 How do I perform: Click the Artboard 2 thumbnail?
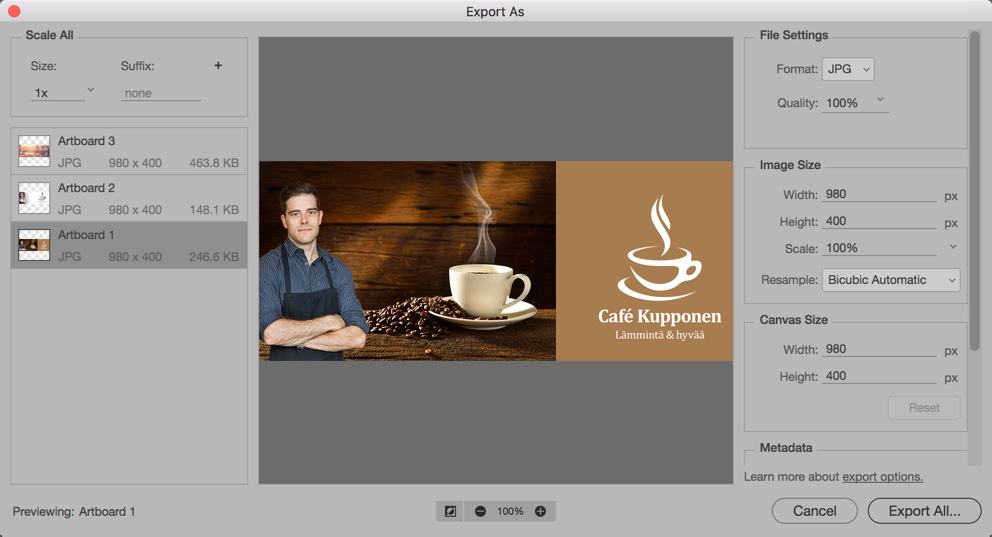point(34,198)
